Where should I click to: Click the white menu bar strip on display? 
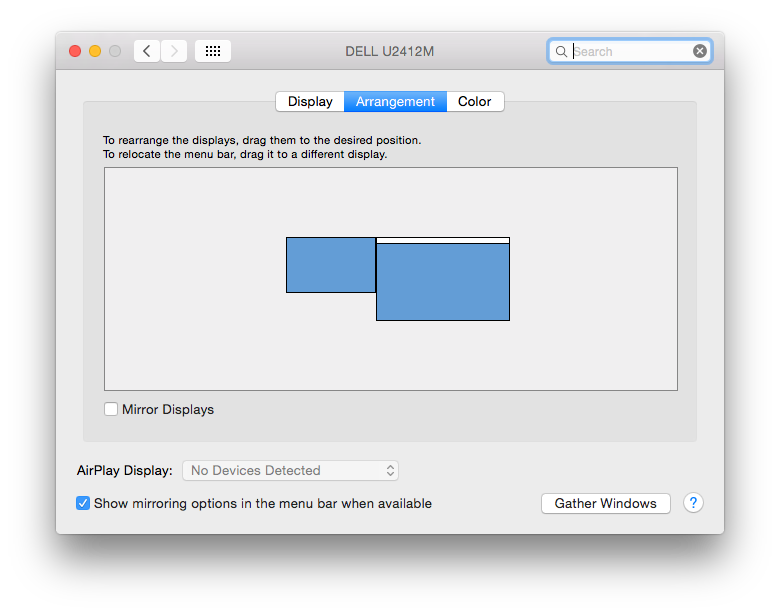point(443,240)
